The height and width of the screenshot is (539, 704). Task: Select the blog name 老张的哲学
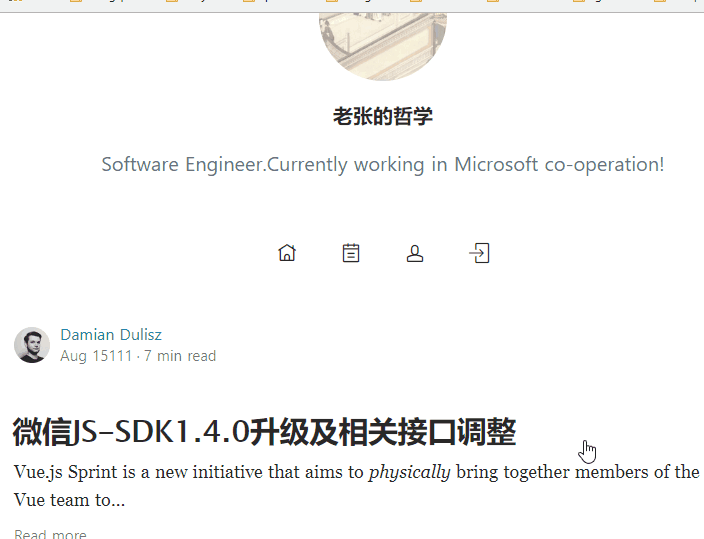pos(383,116)
